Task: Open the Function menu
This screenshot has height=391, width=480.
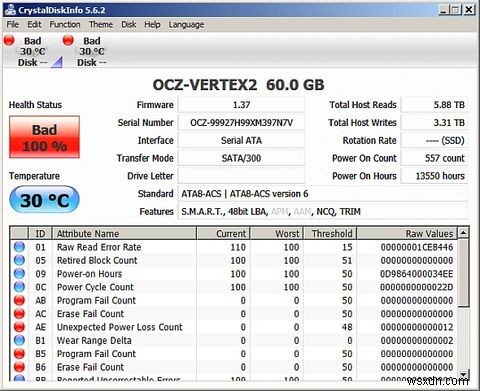Action: (65, 24)
